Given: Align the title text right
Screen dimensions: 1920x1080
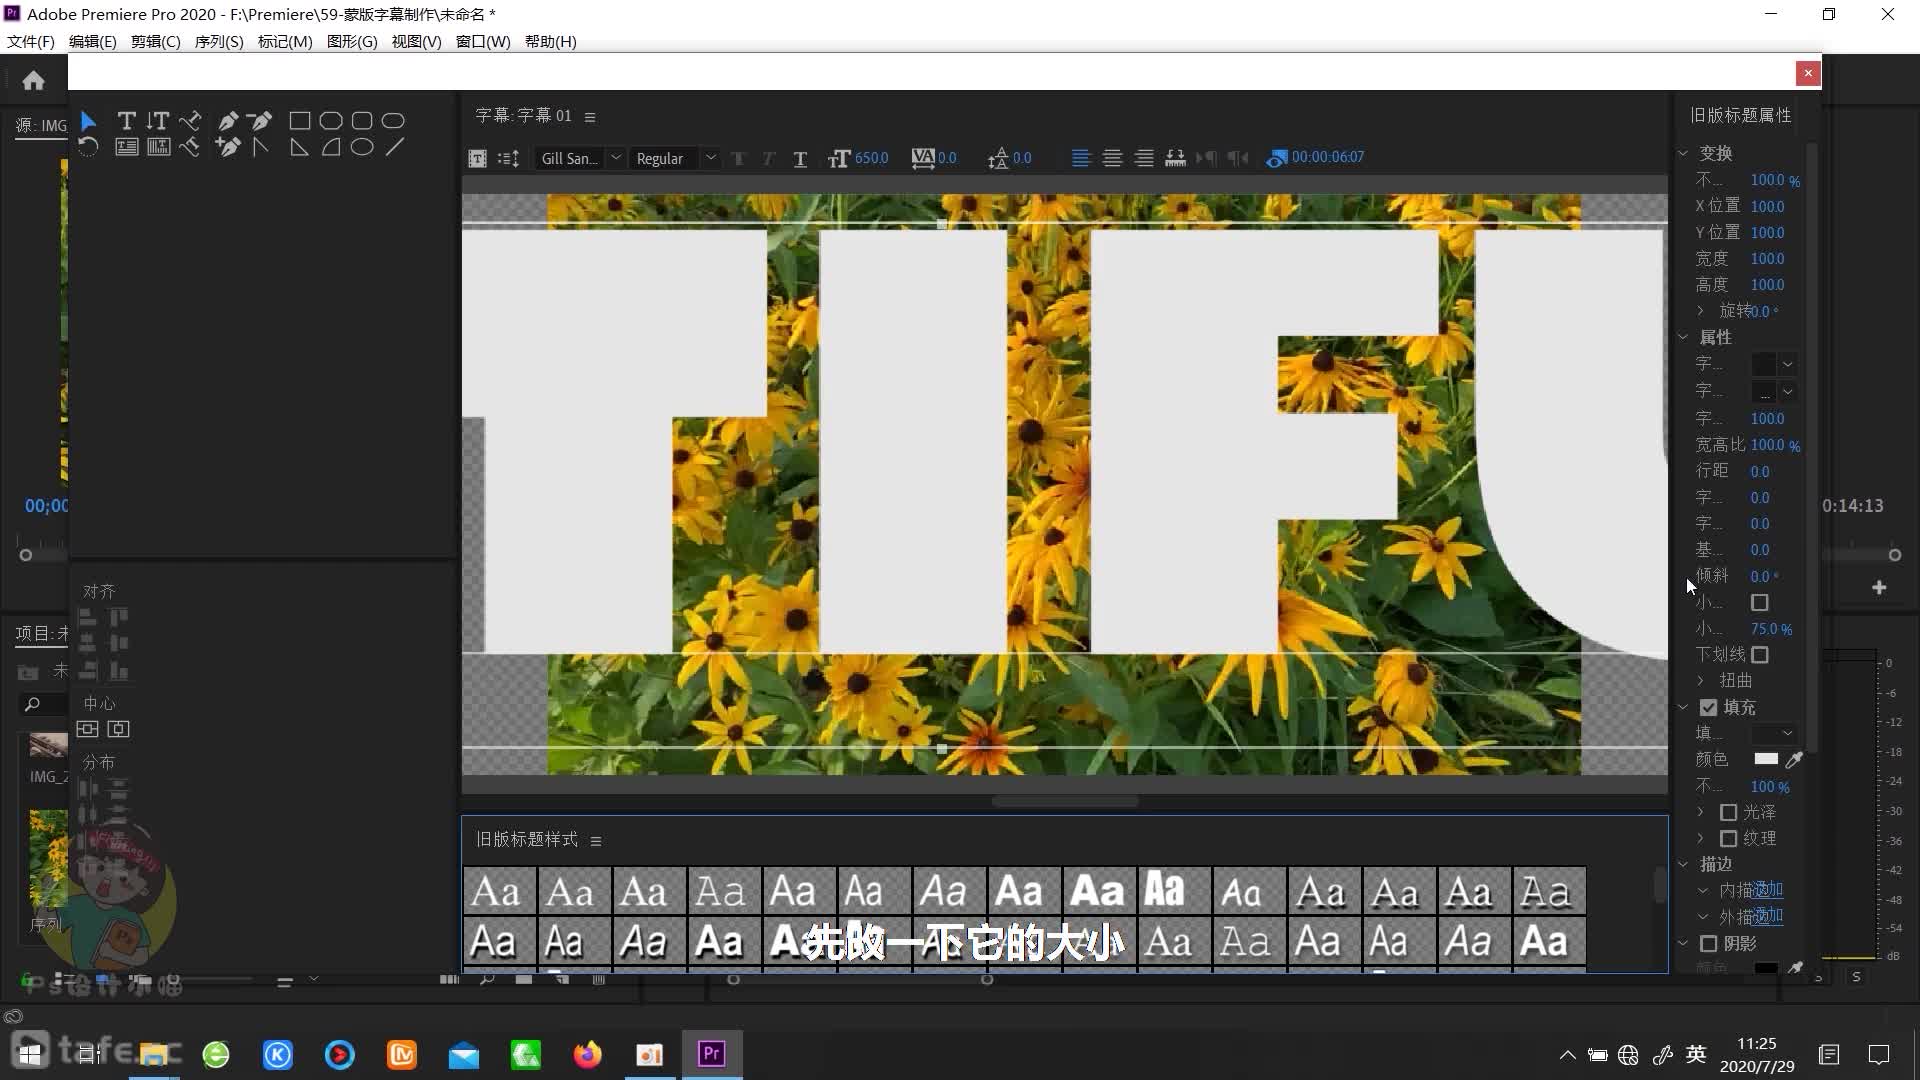Looking at the screenshot, I should (1144, 158).
